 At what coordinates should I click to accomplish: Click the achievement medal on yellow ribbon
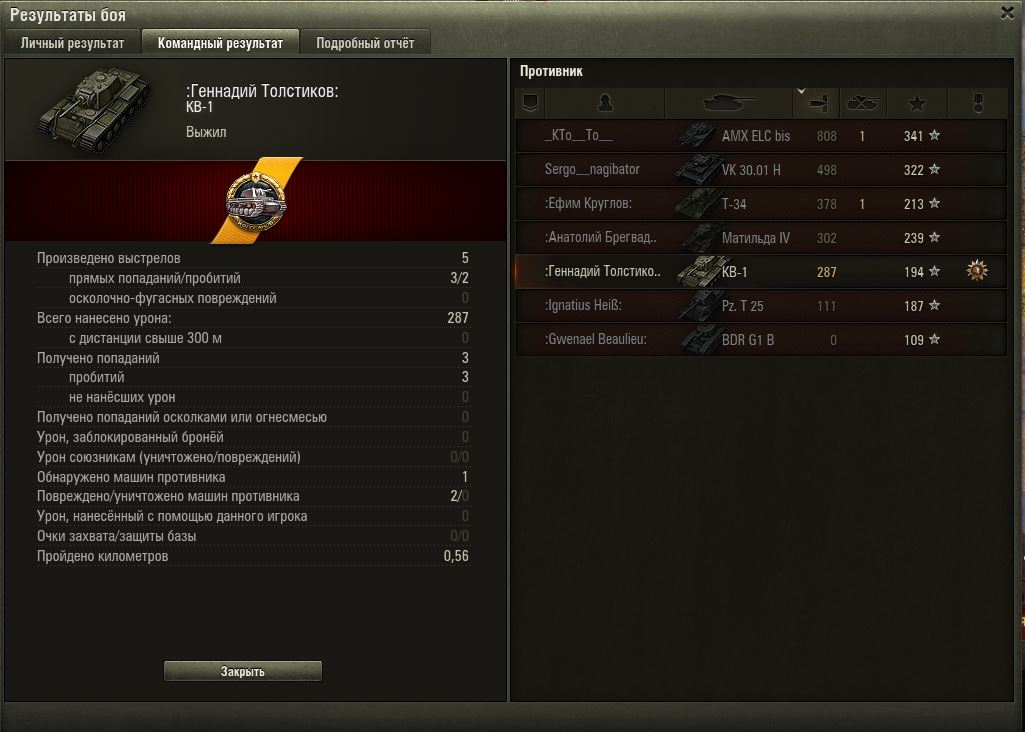[256, 201]
